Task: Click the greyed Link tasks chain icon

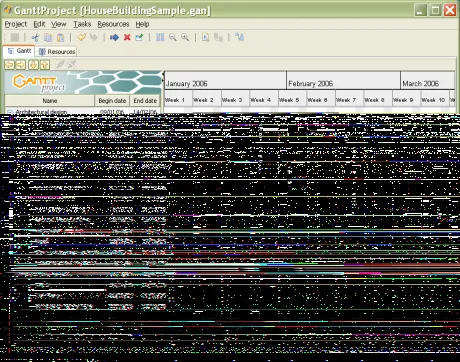Action: (60, 64)
